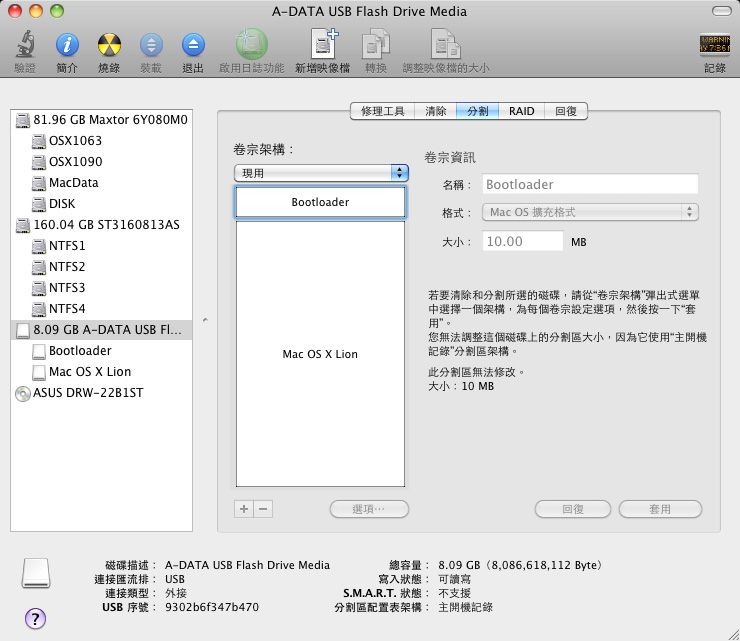740x641 pixels.
Task: Click the add partition plus button
Action: point(244,509)
